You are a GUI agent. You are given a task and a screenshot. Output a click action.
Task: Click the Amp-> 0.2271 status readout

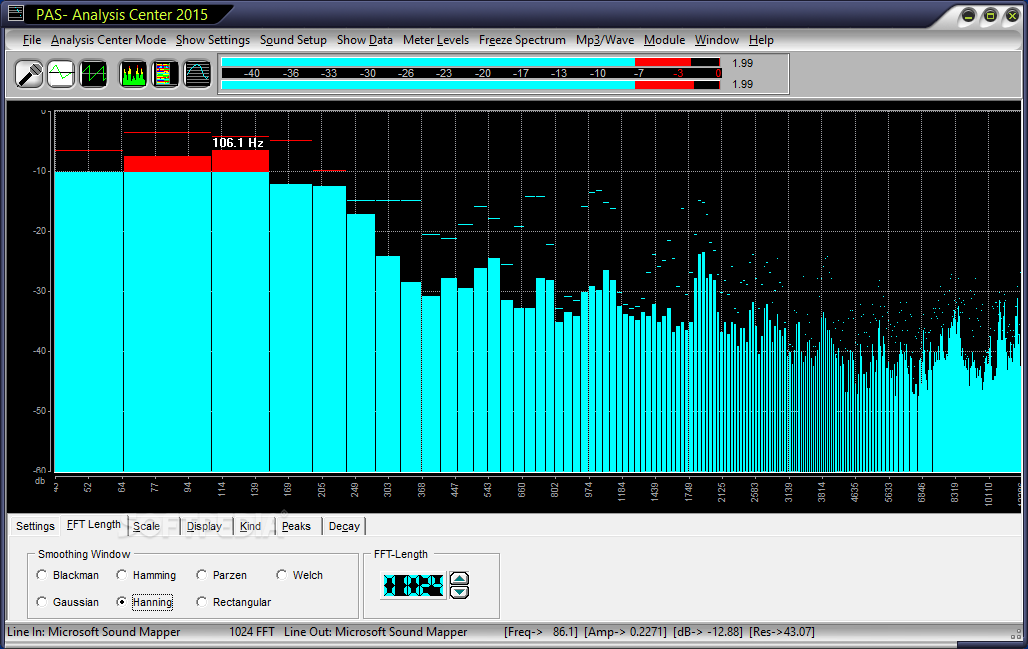click(626, 632)
